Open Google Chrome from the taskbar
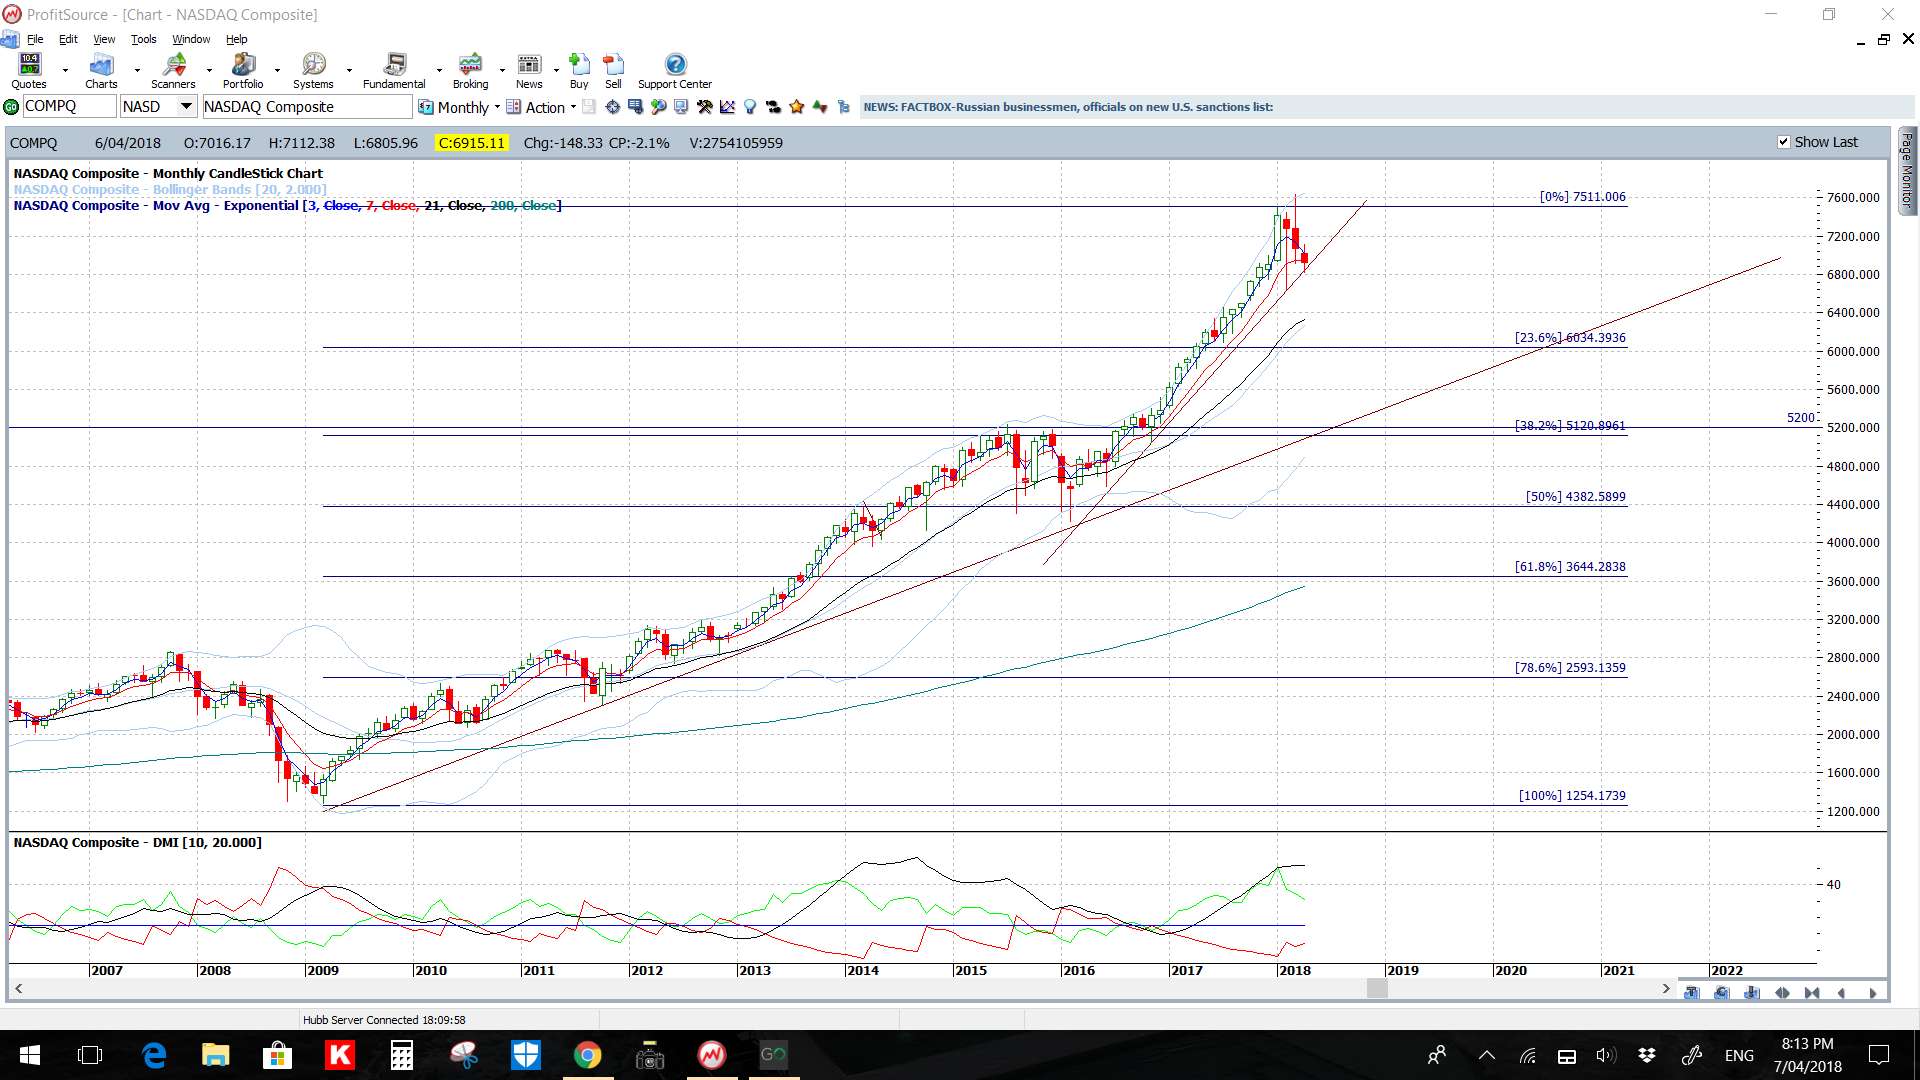This screenshot has width=1920, height=1080. click(x=587, y=1055)
